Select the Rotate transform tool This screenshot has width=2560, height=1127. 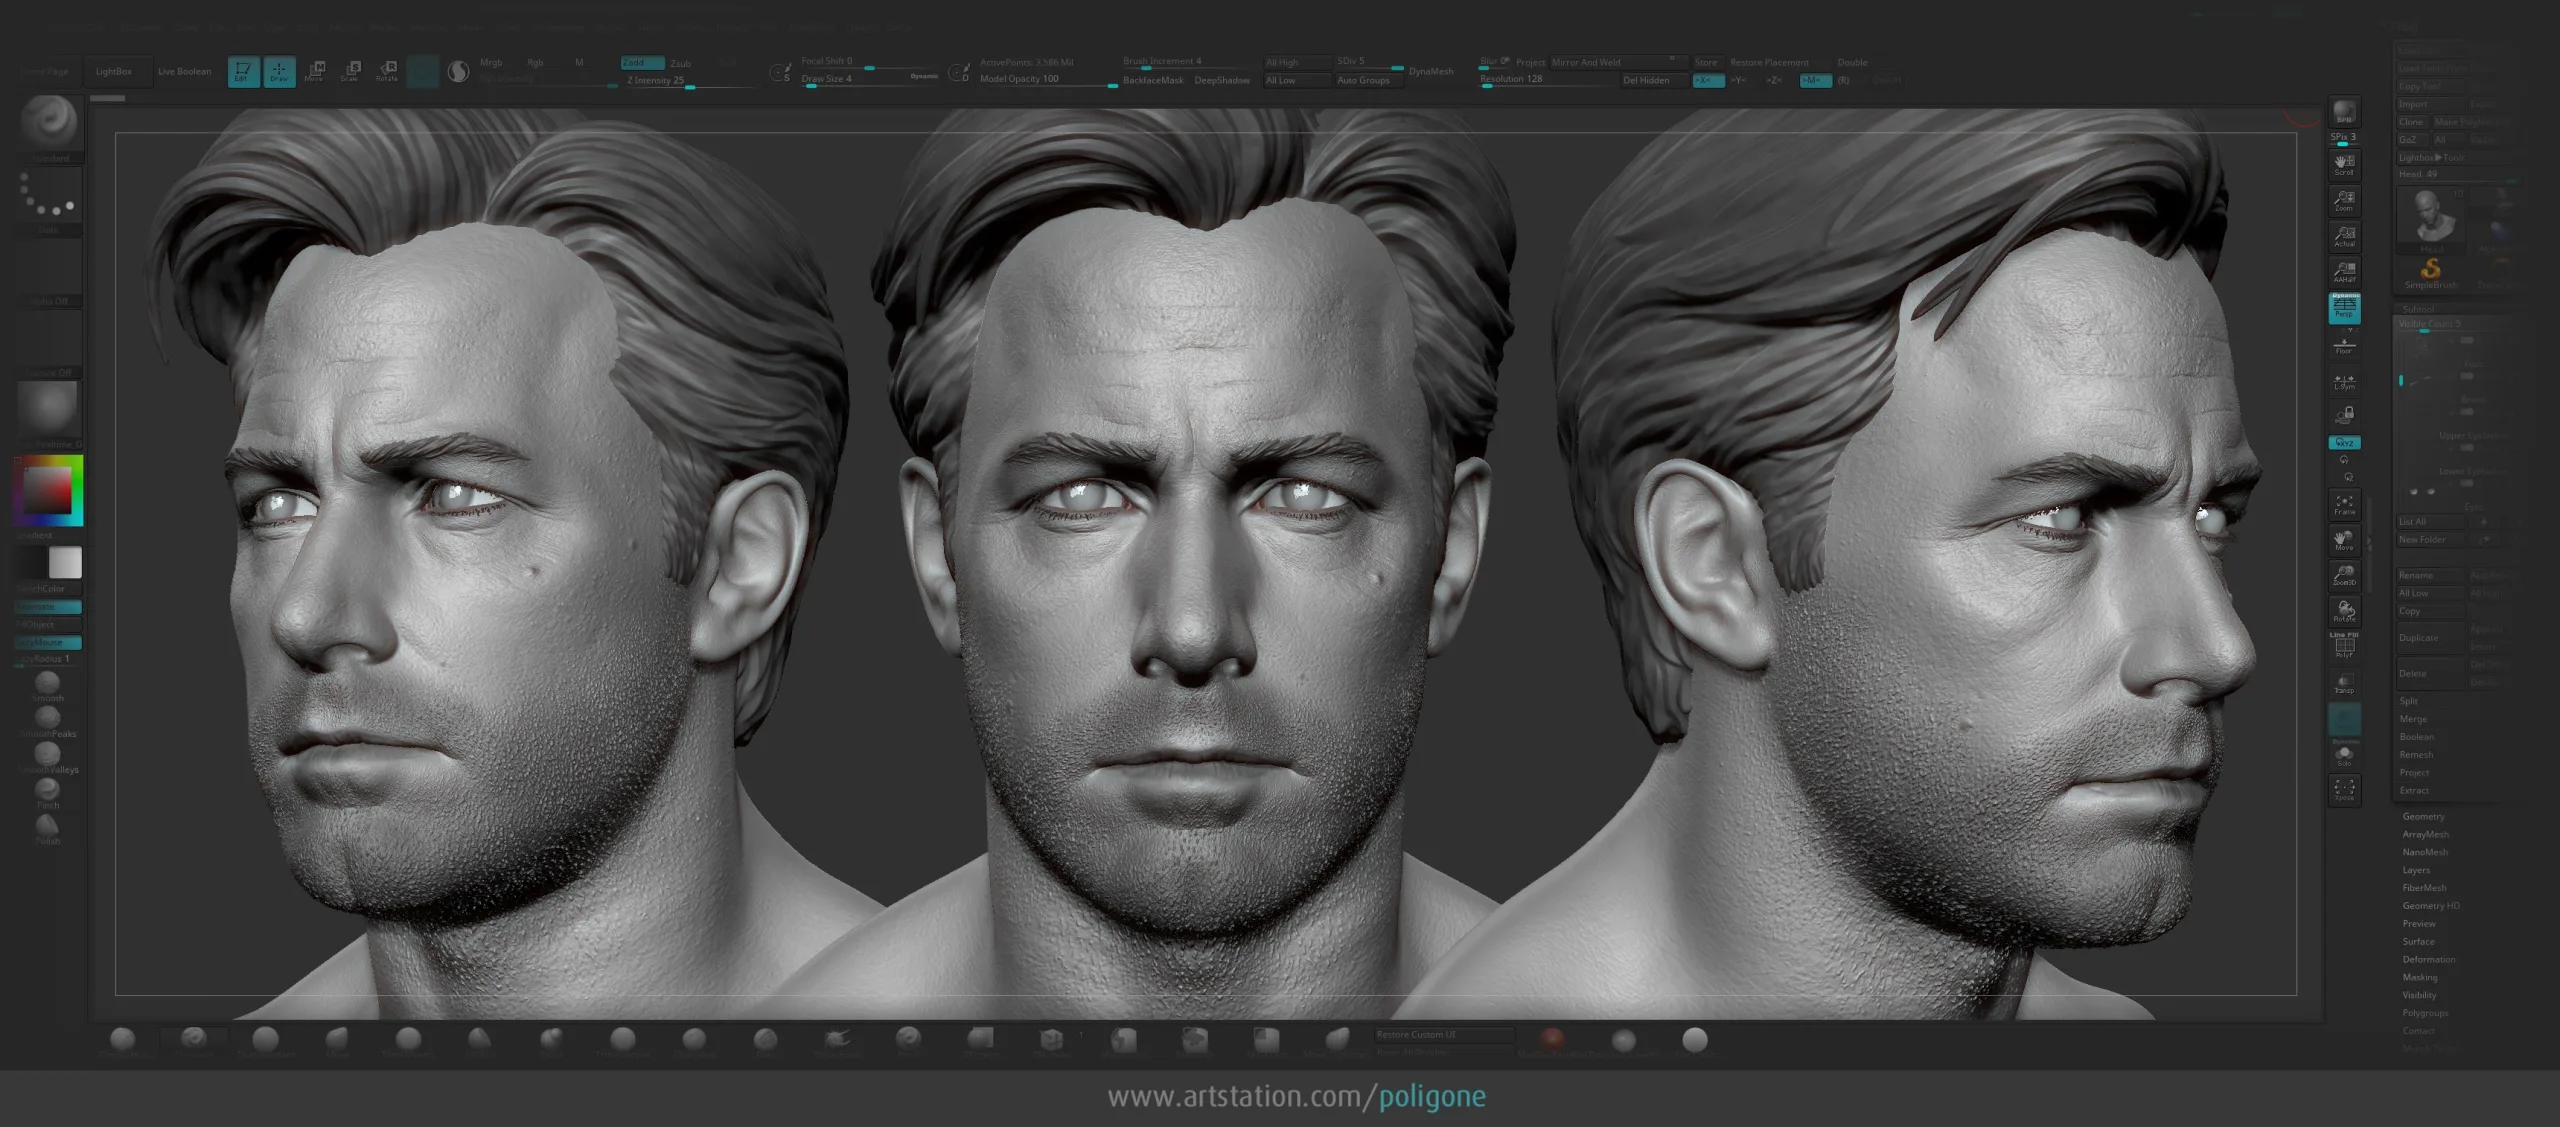coord(387,72)
